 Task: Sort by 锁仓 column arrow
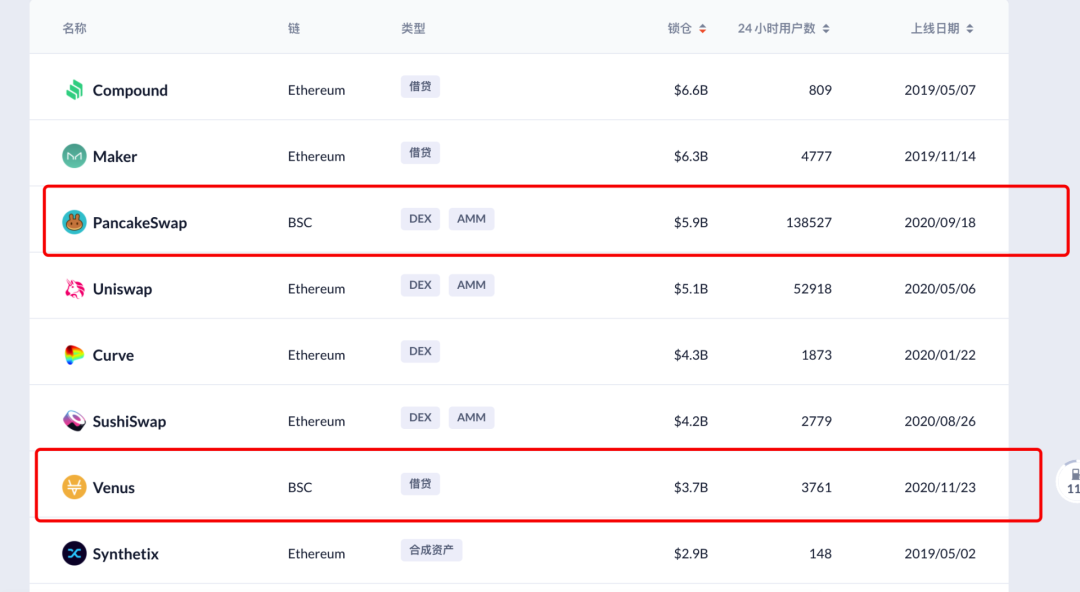pos(702,29)
